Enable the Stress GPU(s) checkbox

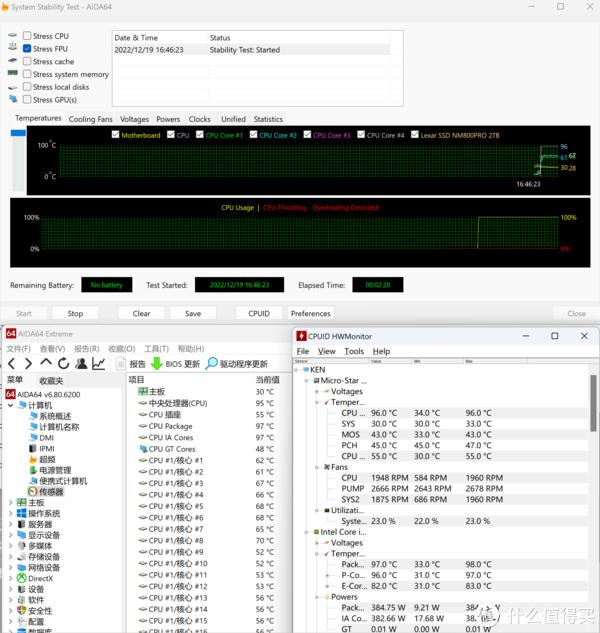[27, 99]
